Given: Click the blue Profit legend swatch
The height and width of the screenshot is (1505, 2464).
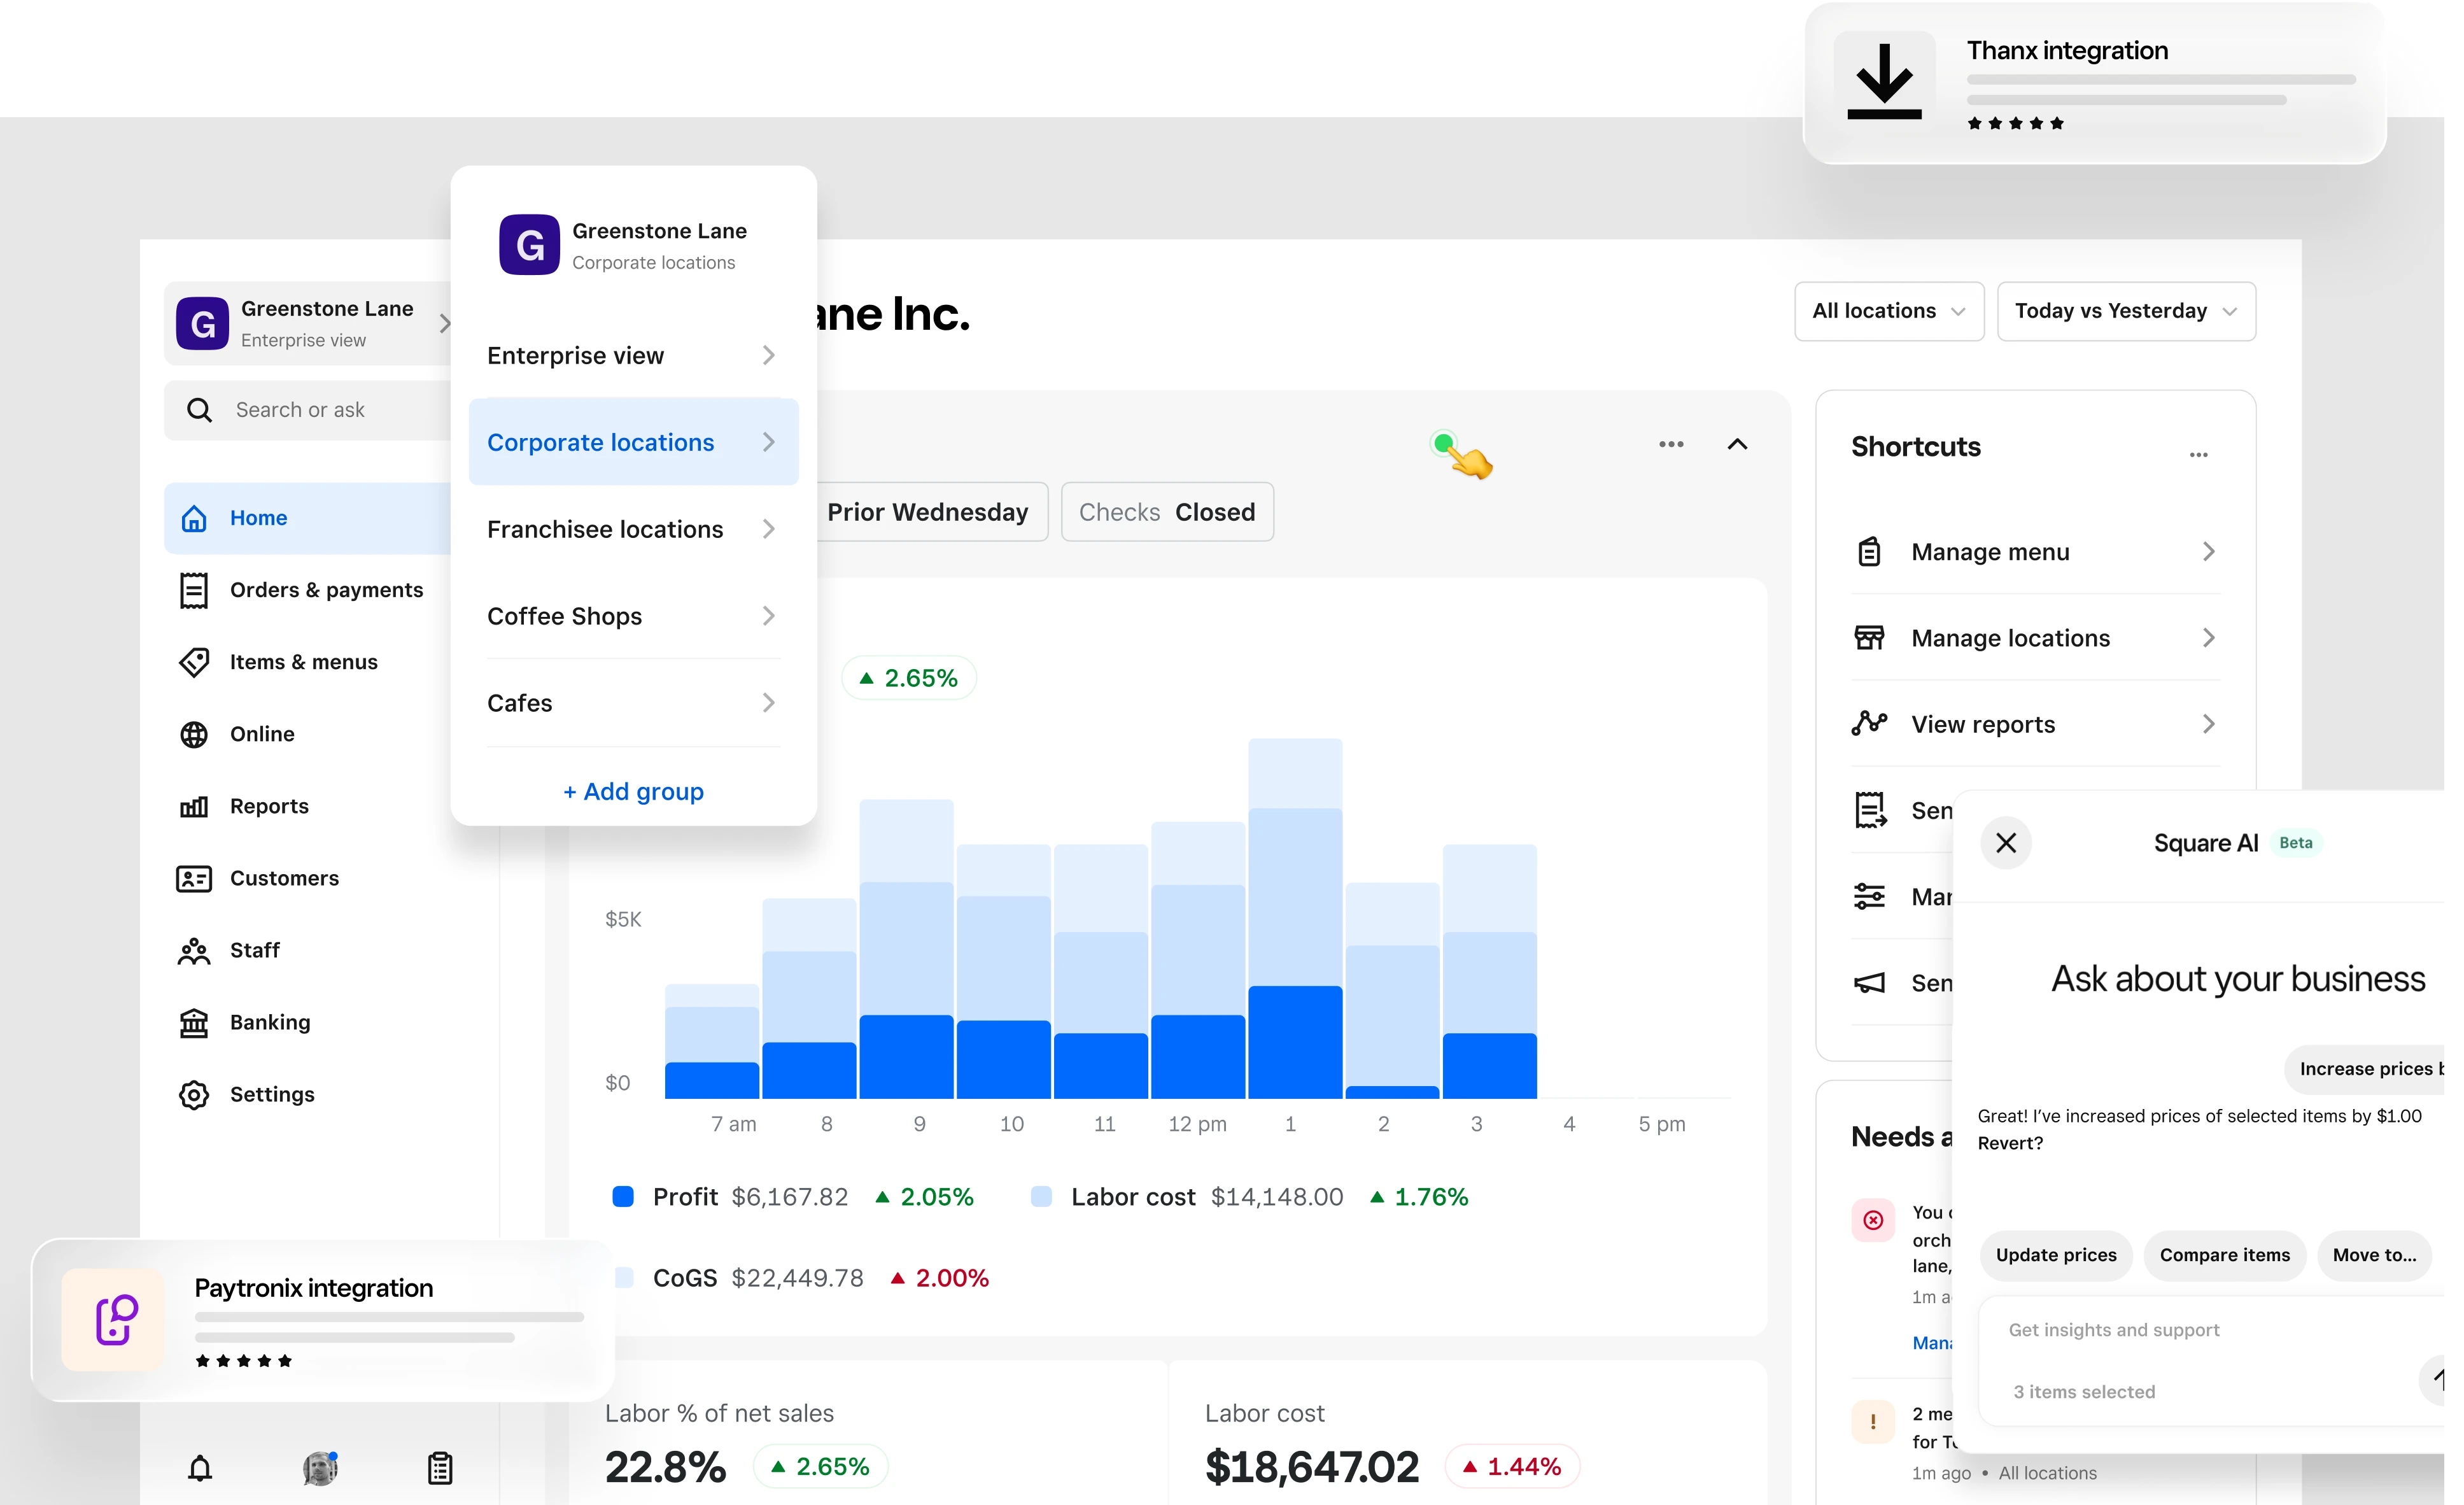Looking at the screenshot, I should (x=623, y=1196).
